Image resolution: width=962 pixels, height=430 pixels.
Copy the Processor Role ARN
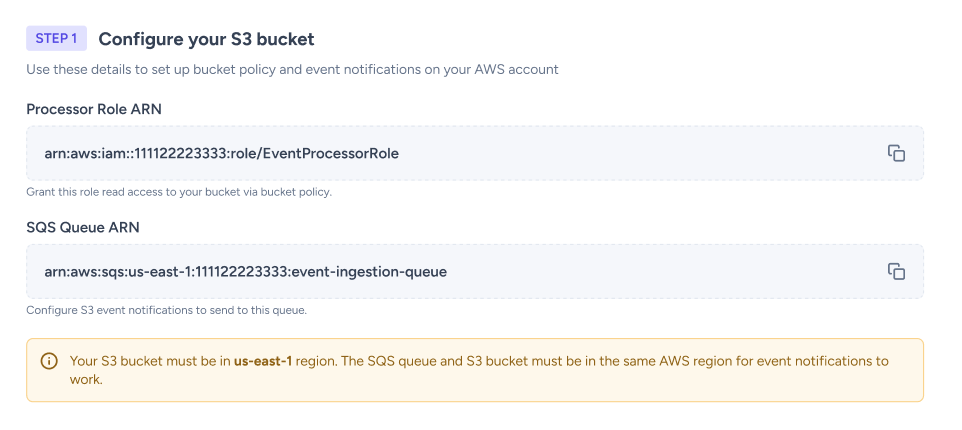(896, 153)
